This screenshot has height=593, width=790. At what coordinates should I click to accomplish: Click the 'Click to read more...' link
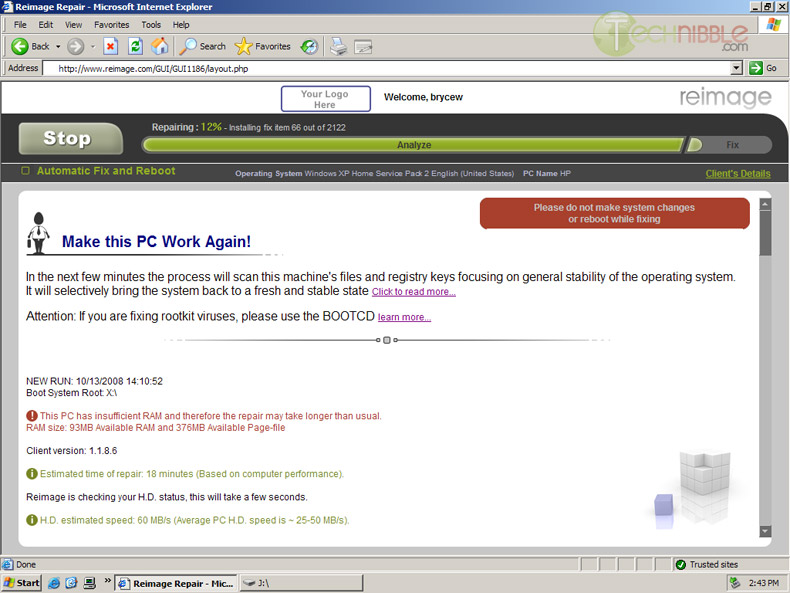(414, 292)
